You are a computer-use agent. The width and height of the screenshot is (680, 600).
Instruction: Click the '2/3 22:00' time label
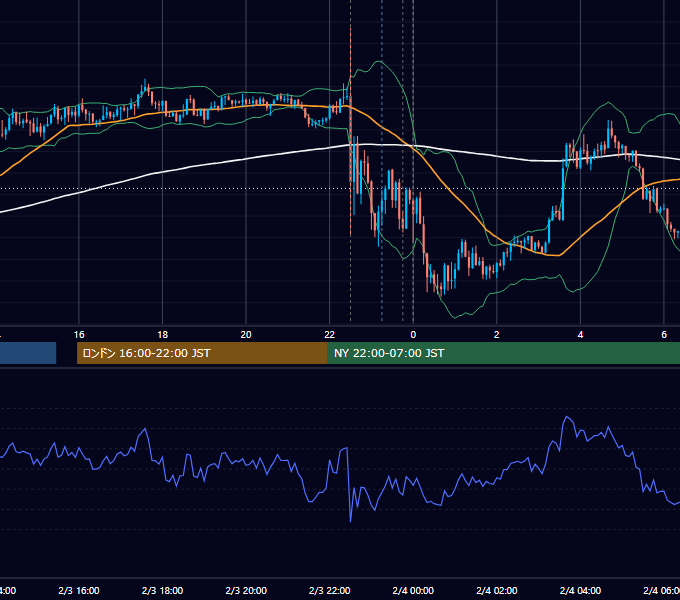click(330, 590)
